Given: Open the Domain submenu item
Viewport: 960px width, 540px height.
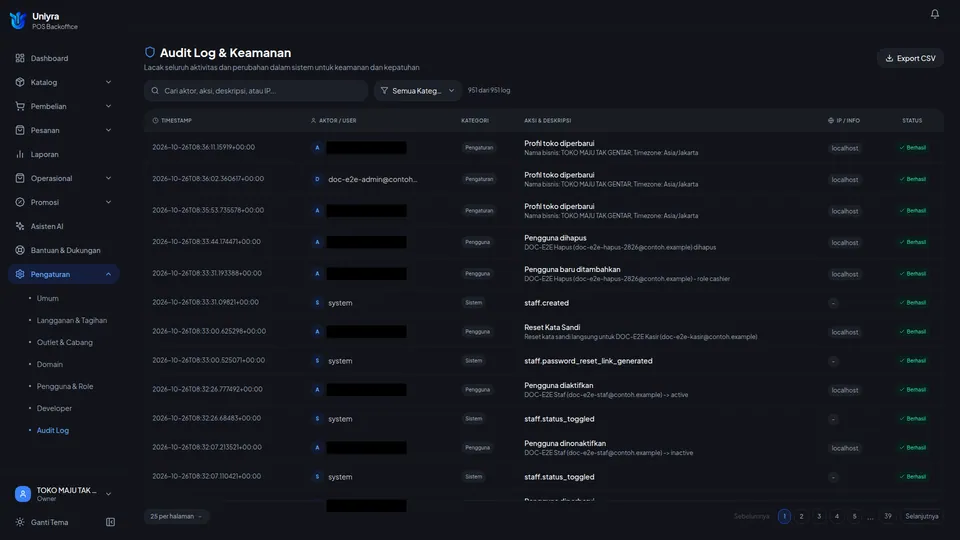Looking at the screenshot, I should tap(50, 364).
